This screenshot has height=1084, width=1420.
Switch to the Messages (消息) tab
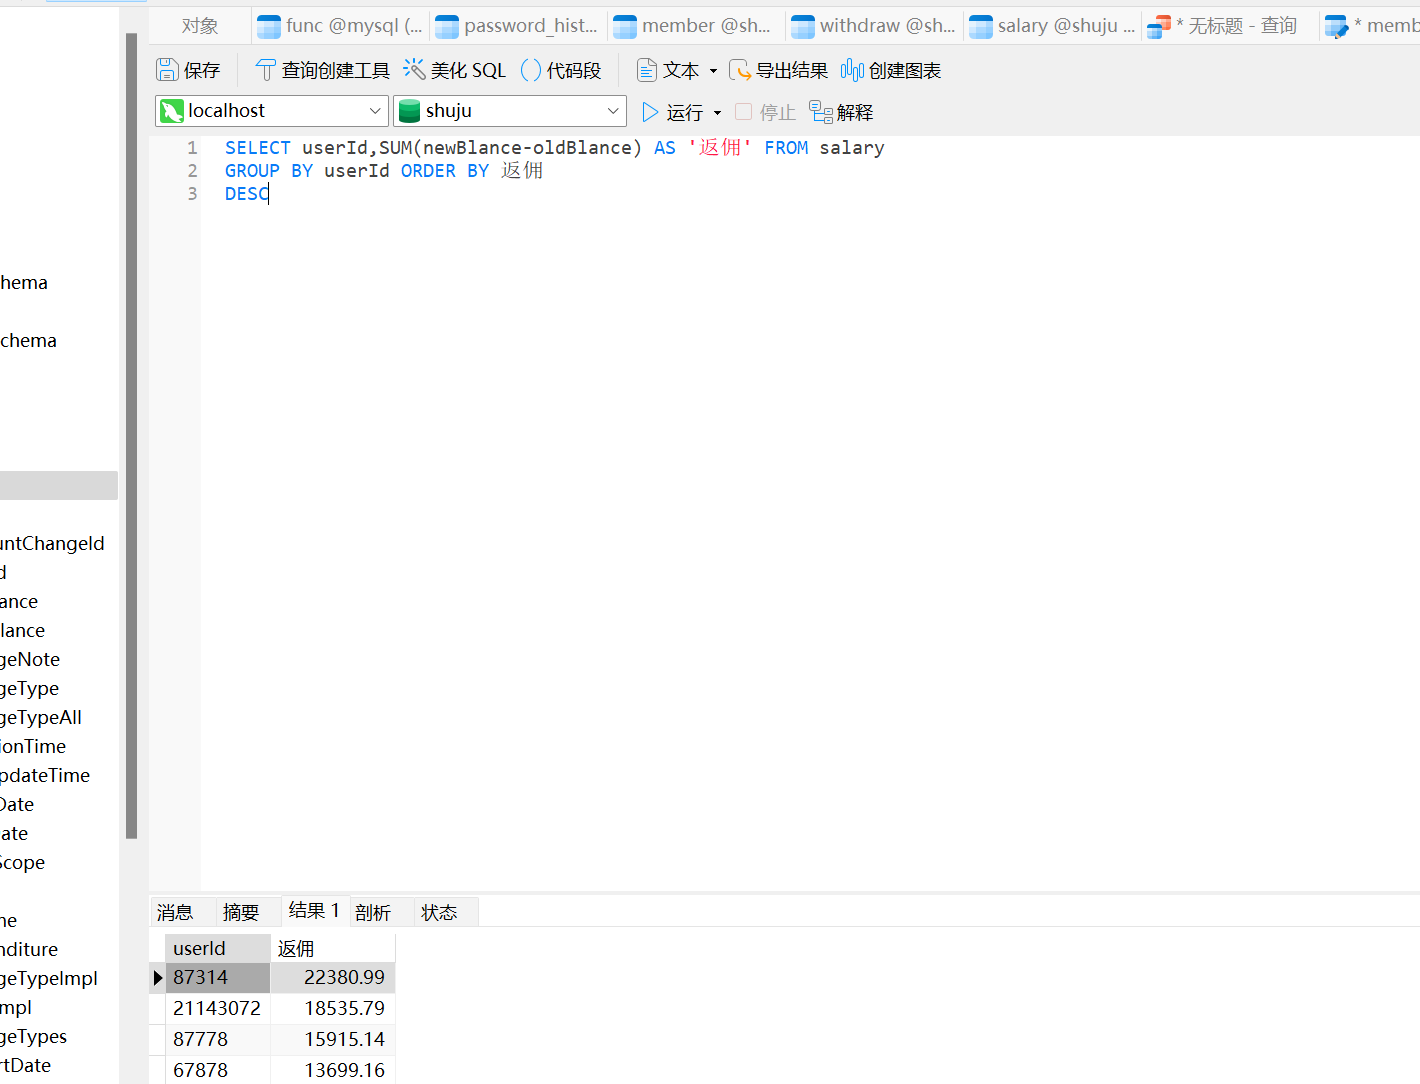coord(175,912)
